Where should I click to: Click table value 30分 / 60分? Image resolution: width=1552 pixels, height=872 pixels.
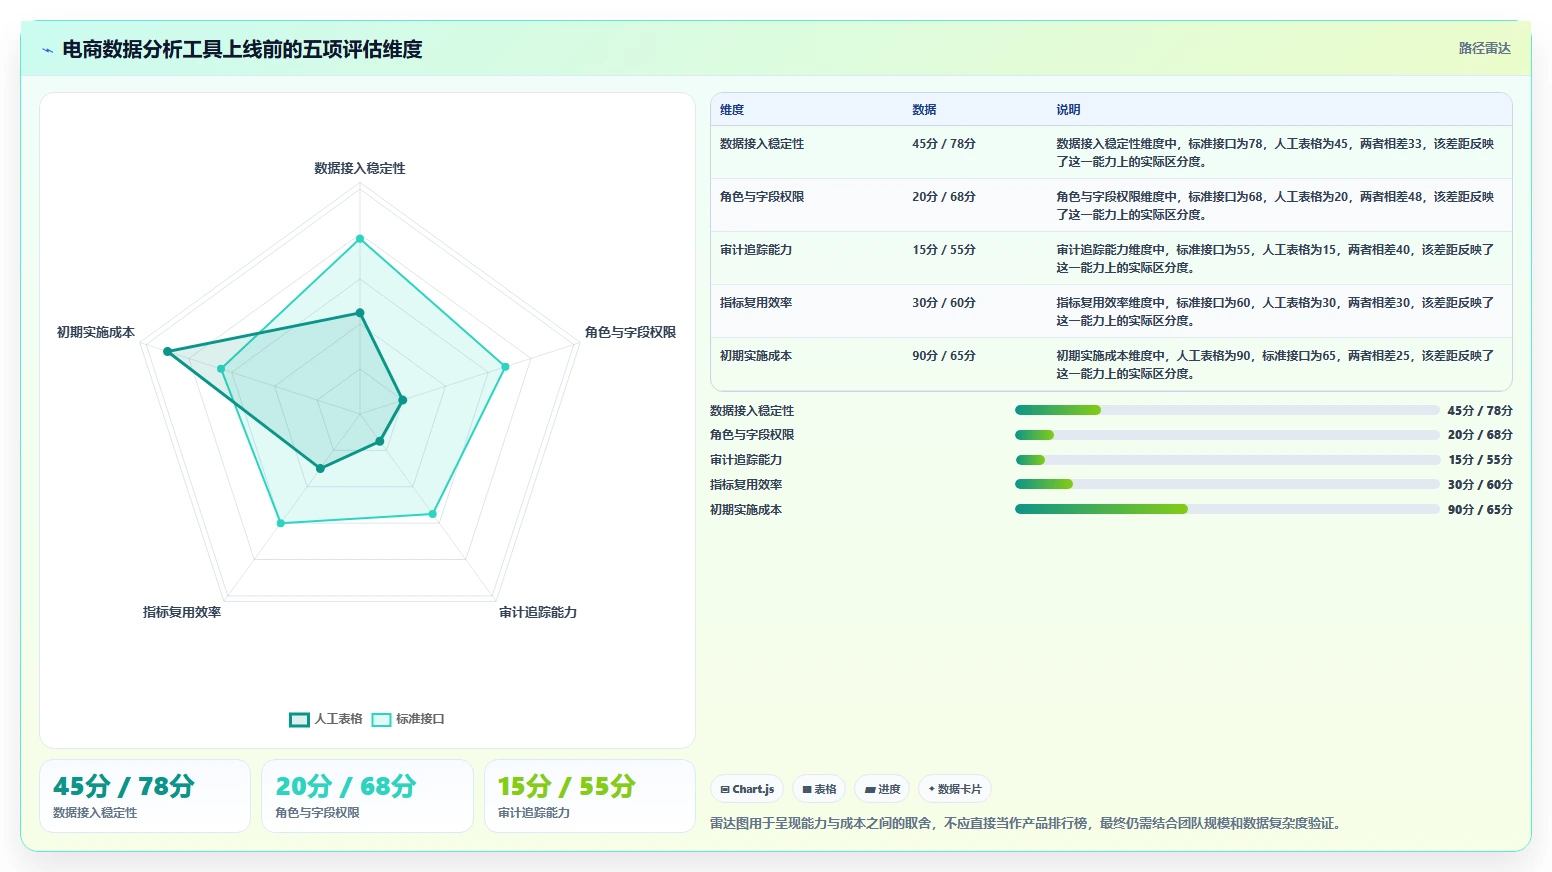[944, 303]
